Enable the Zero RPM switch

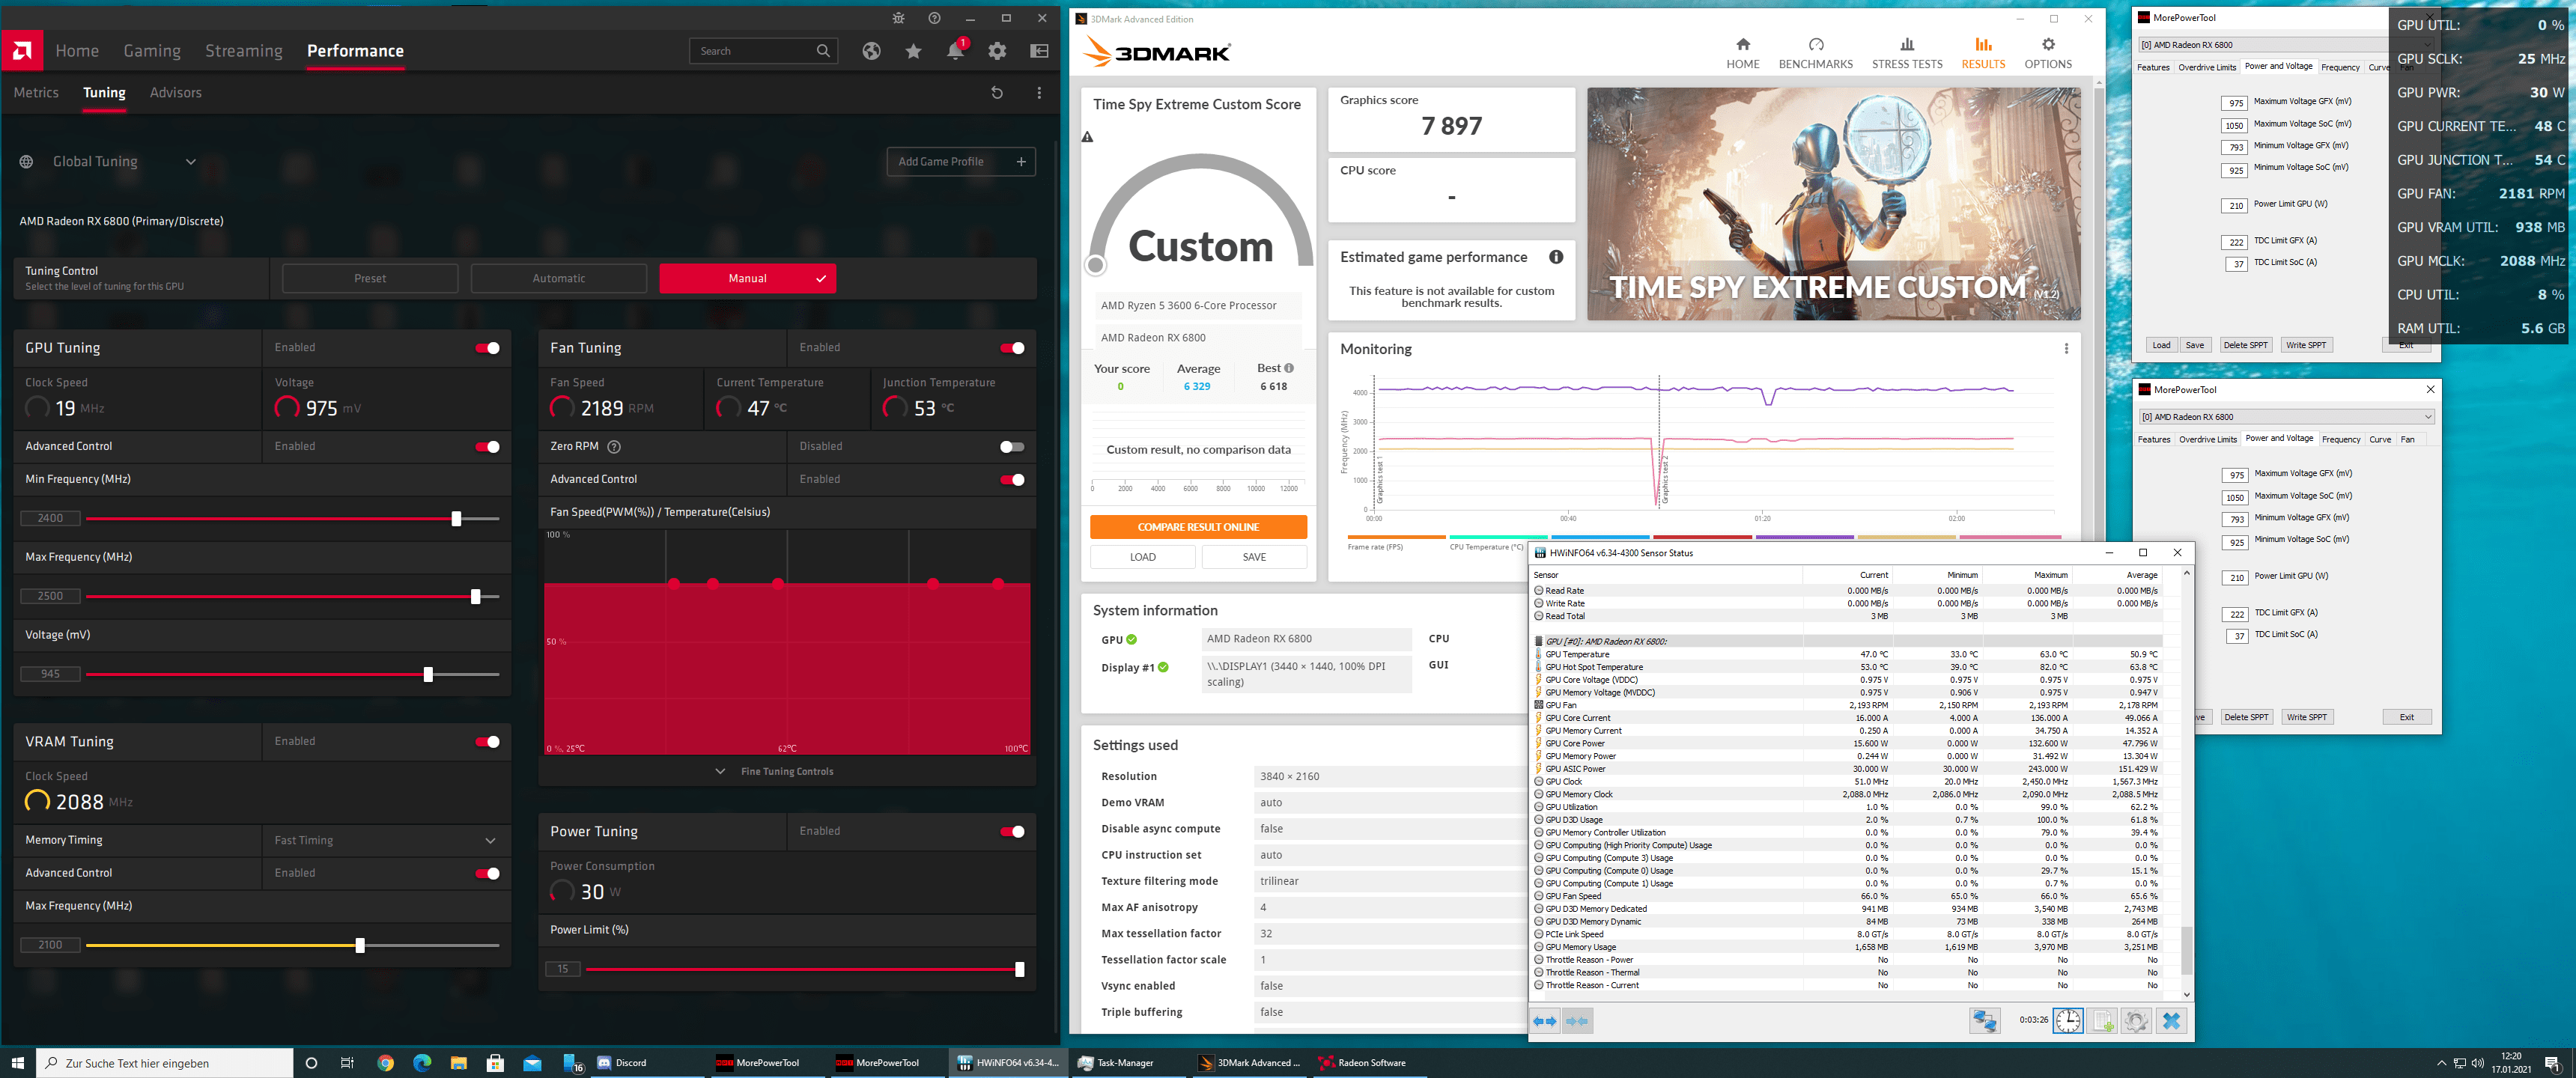pyautogui.click(x=1012, y=447)
